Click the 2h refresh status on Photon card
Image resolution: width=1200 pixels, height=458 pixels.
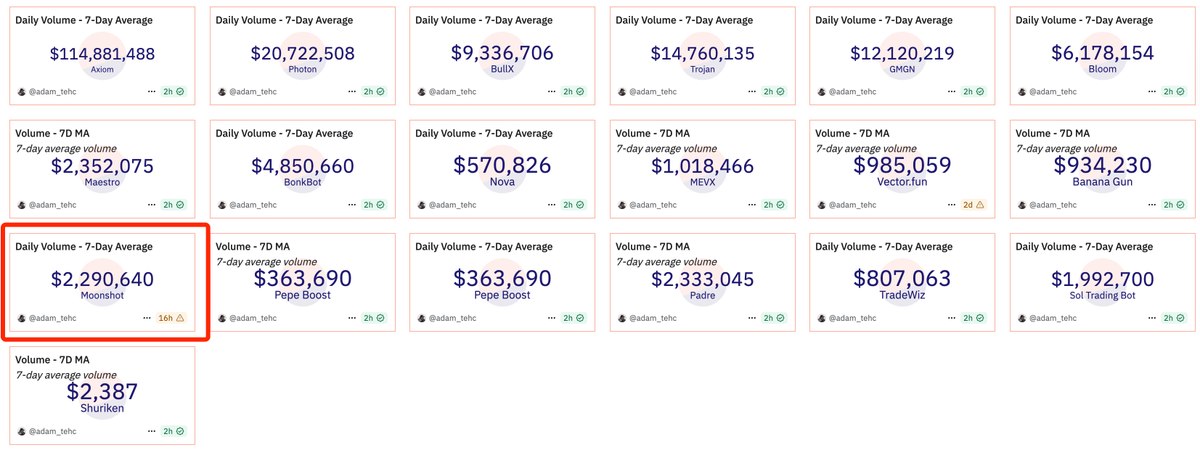[373, 91]
